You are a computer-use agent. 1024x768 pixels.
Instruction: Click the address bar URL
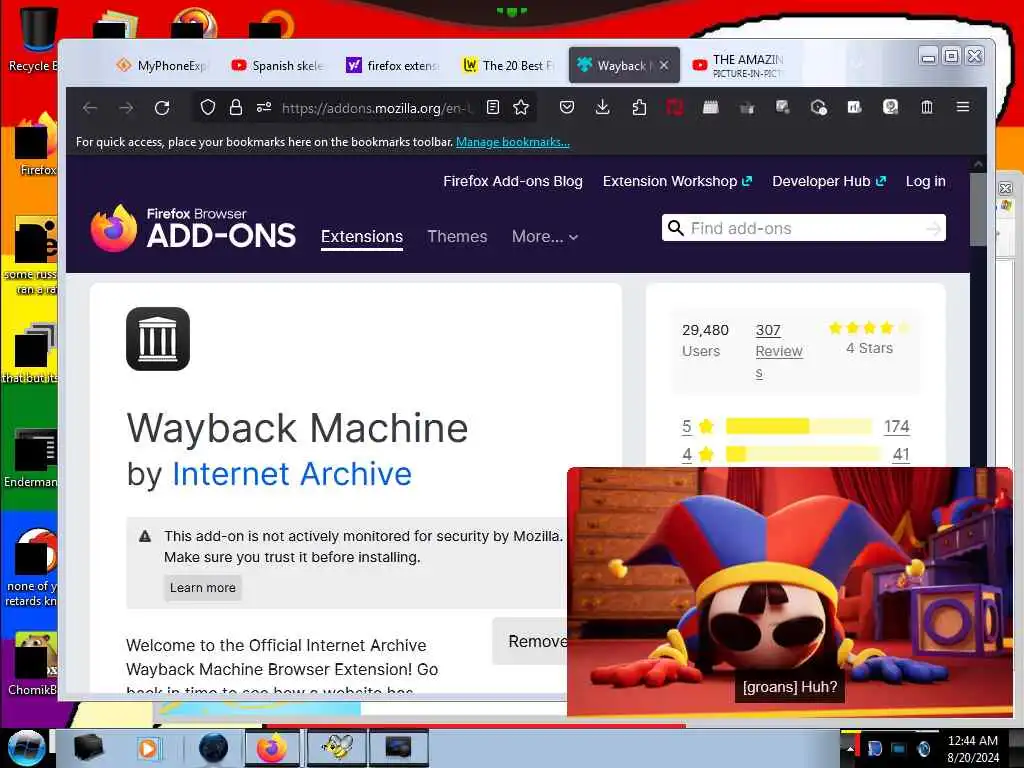pos(377,108)
